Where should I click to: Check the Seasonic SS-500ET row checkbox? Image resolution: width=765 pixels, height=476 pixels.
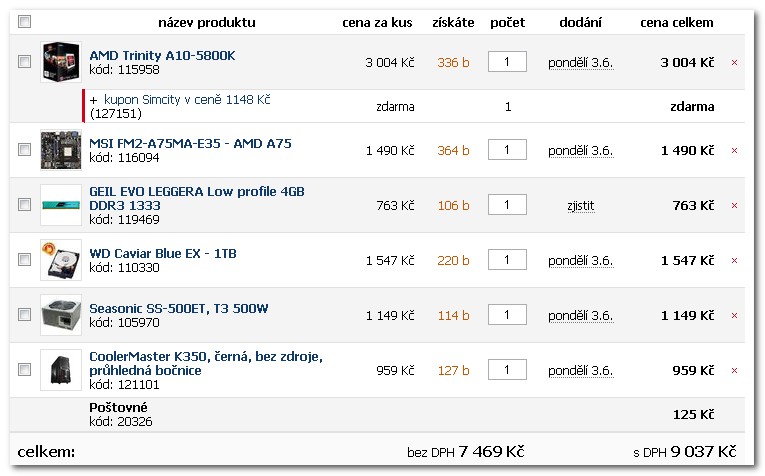pos(24,315)
